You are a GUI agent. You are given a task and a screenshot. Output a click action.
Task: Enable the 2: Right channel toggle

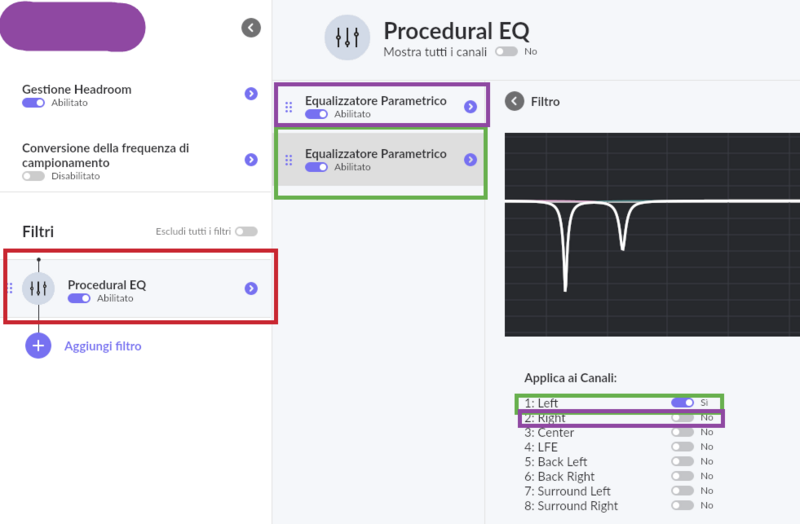(683, 418)
